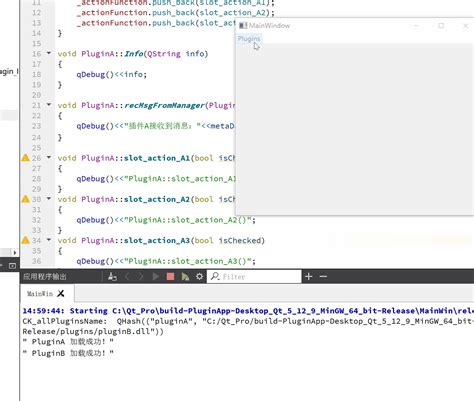Stop the running program with red square
The image size is (474, 401).
tap(170, 277)
